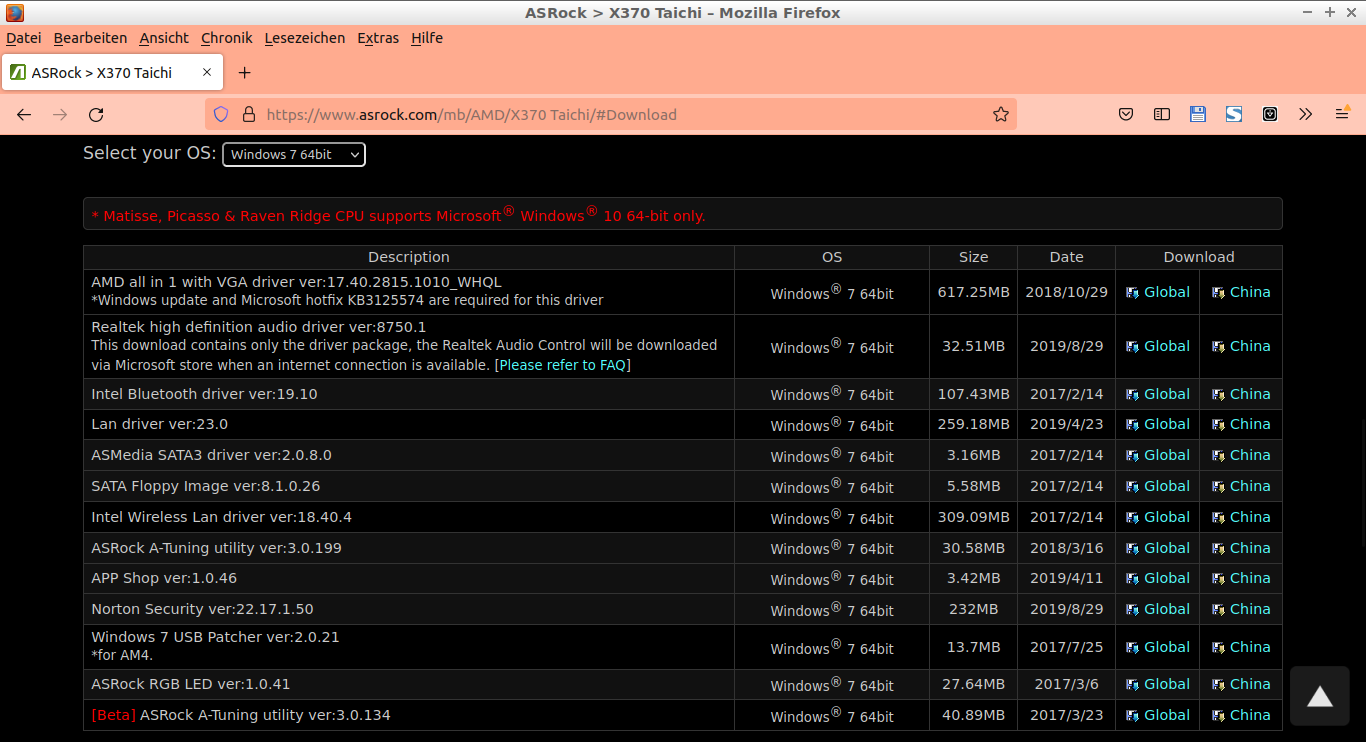Image resolution: width=1366 pixels, height=742 pixels.
Task: Click the blue floppy disk extension icon
Action: pyautogui.click(x=1198, y=115)
